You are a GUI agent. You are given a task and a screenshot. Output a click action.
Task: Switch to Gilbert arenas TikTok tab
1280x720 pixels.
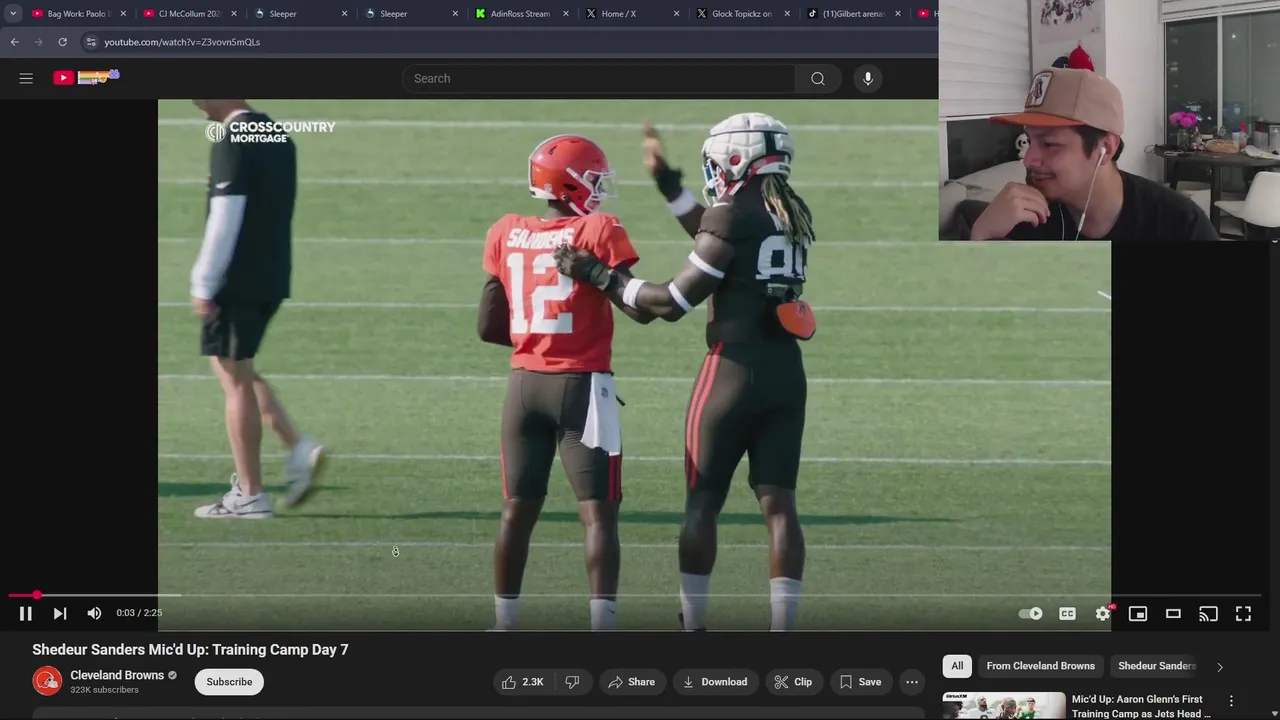click(852, 14)
